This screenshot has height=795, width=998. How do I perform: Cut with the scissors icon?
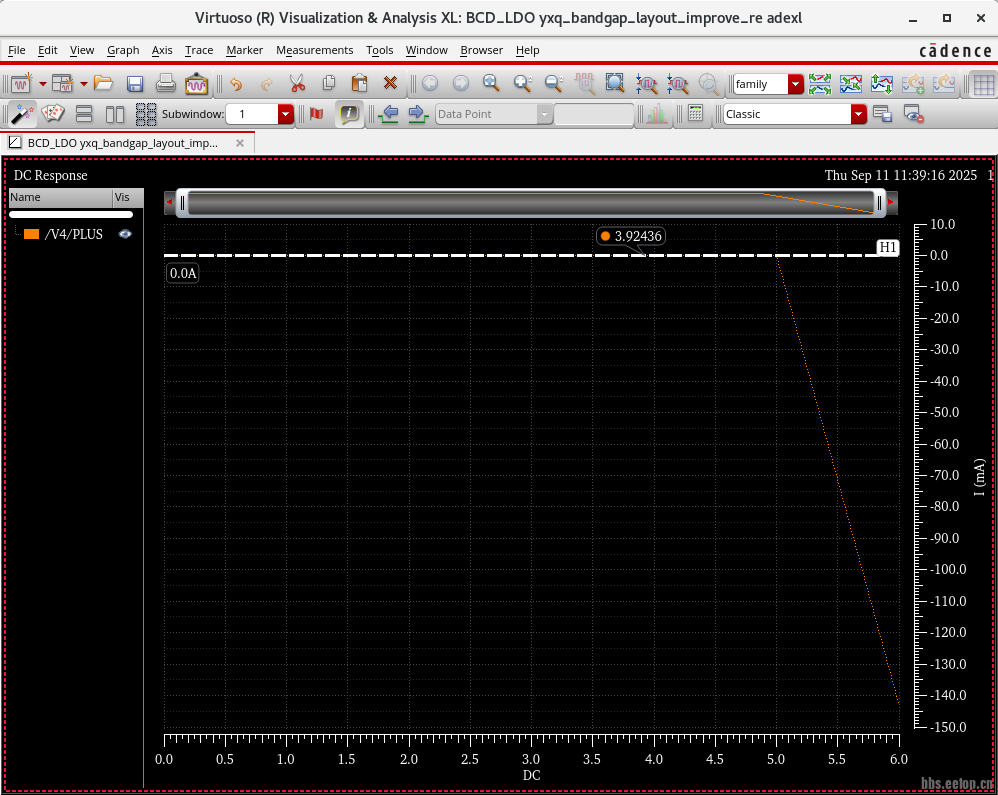click(x=297, y=83)
